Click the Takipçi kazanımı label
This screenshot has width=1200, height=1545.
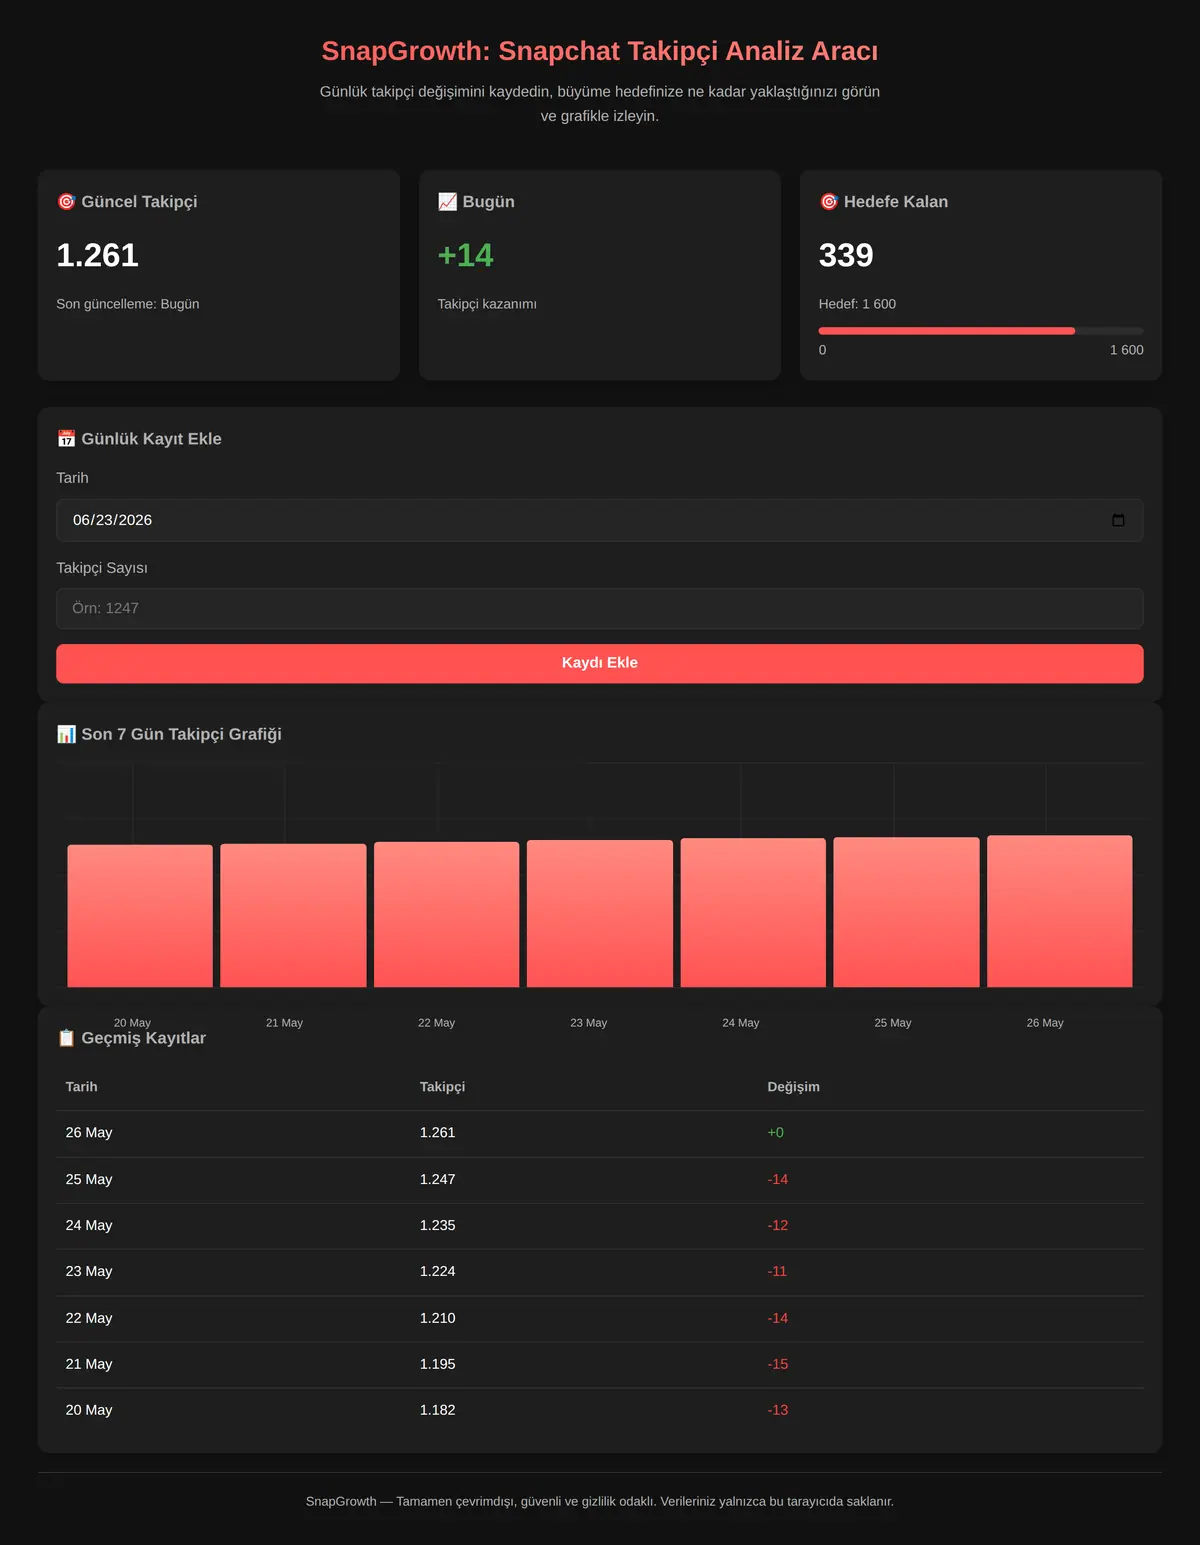click(487, 304)
